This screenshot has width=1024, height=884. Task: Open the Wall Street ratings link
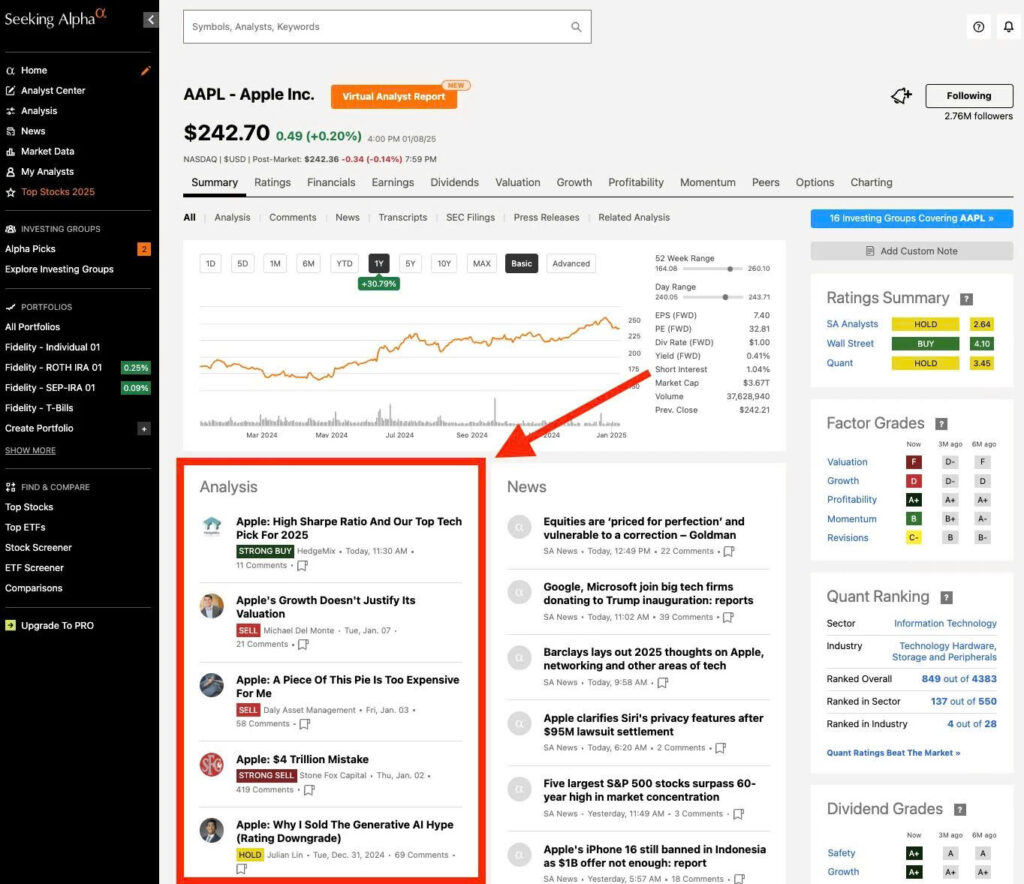coord(850,343)
